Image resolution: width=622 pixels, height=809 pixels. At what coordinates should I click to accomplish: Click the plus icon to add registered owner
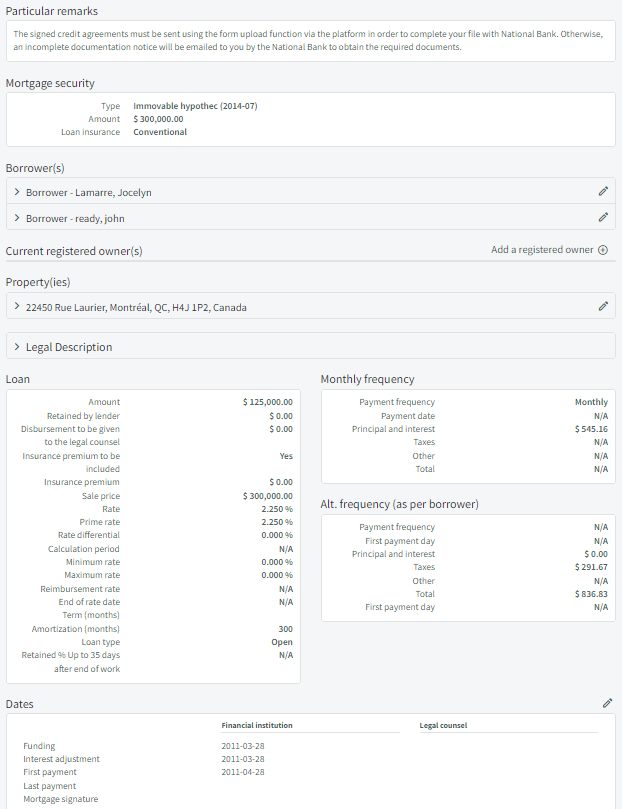coord(603,250)
